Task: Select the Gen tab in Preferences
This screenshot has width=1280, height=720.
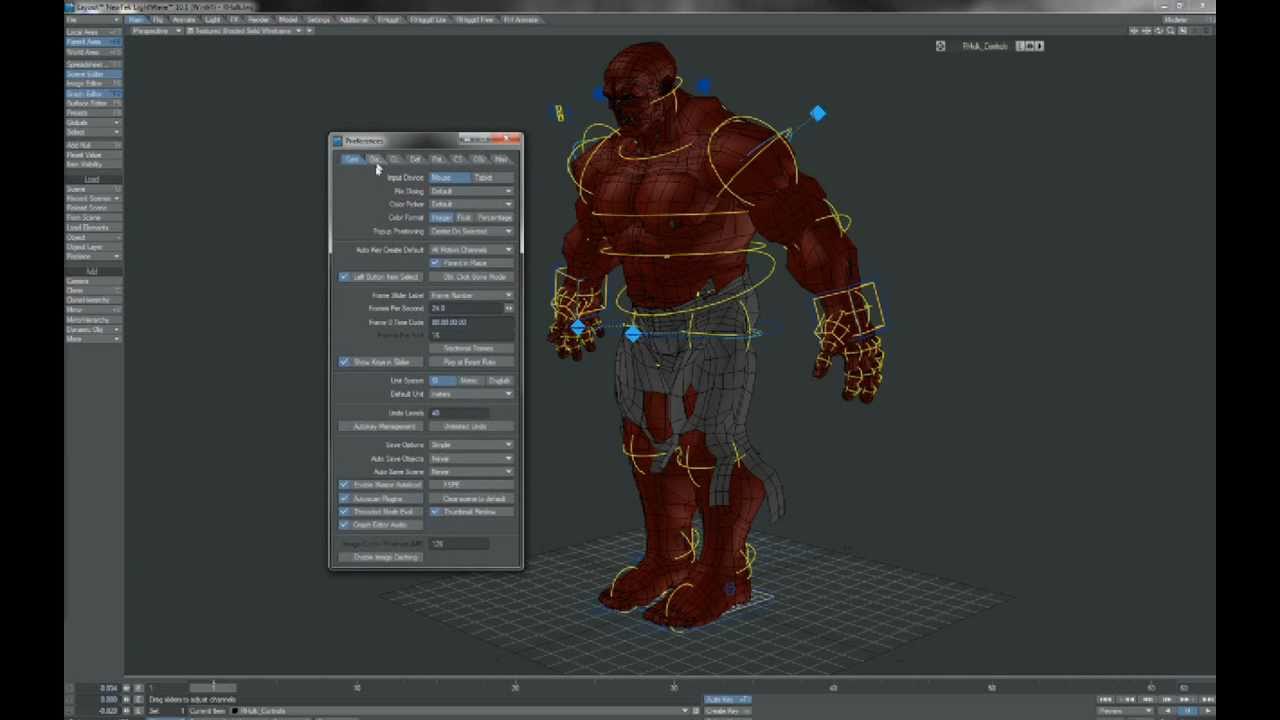Action: tap(352, 160)
